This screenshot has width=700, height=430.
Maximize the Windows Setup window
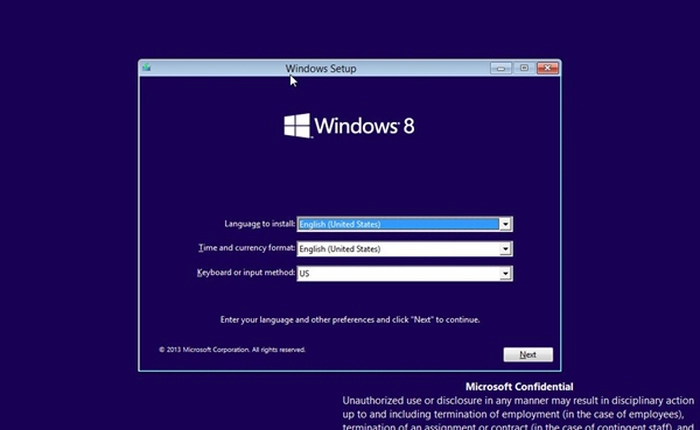click(x=524, y=68)
